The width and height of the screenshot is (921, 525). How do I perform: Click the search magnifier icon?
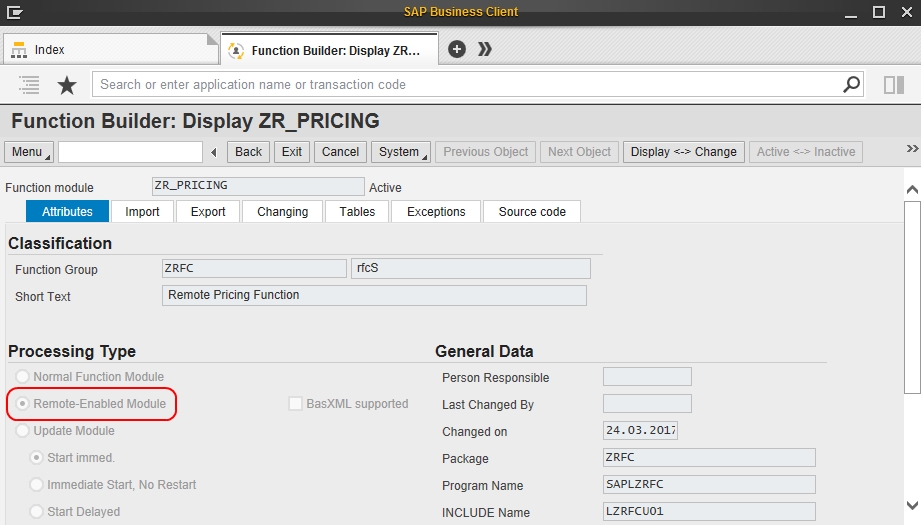point(852,85)
